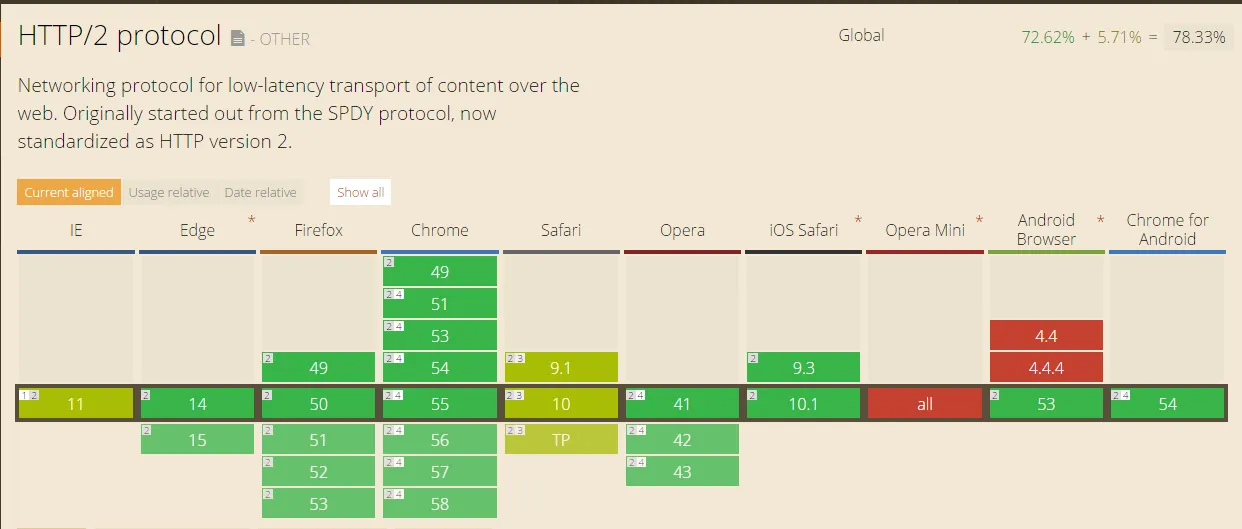Viewport: 1242px width, 529px height.
Task: Switch to Usage relative view
Action: 169,192
